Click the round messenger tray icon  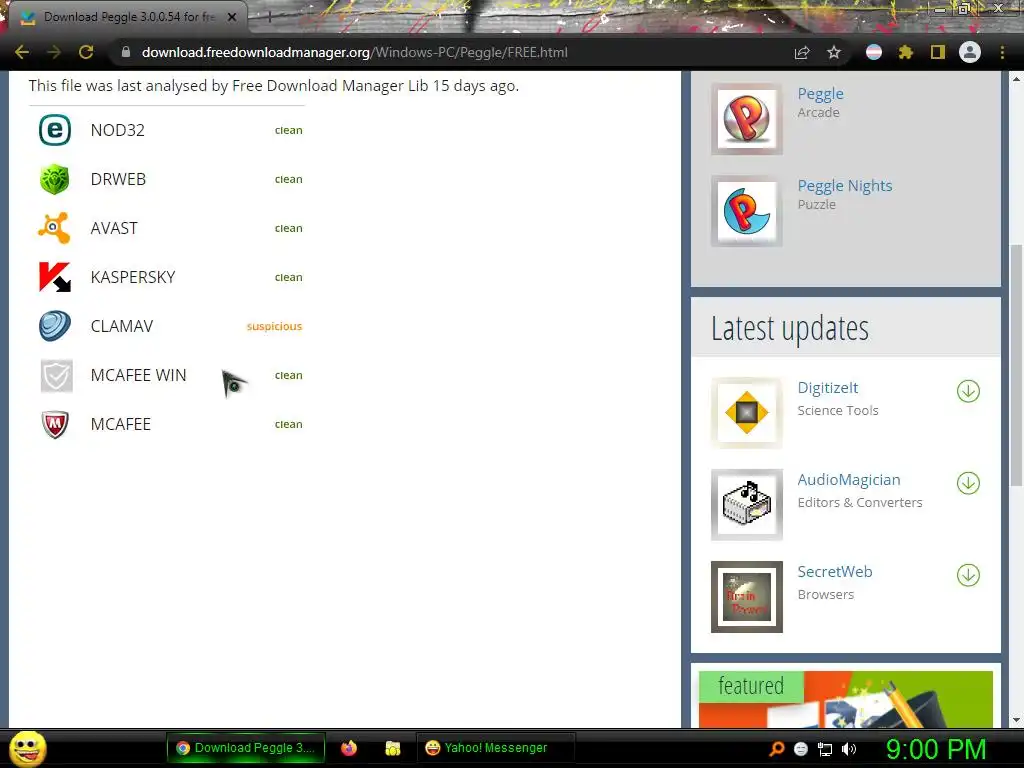[801, 749]
